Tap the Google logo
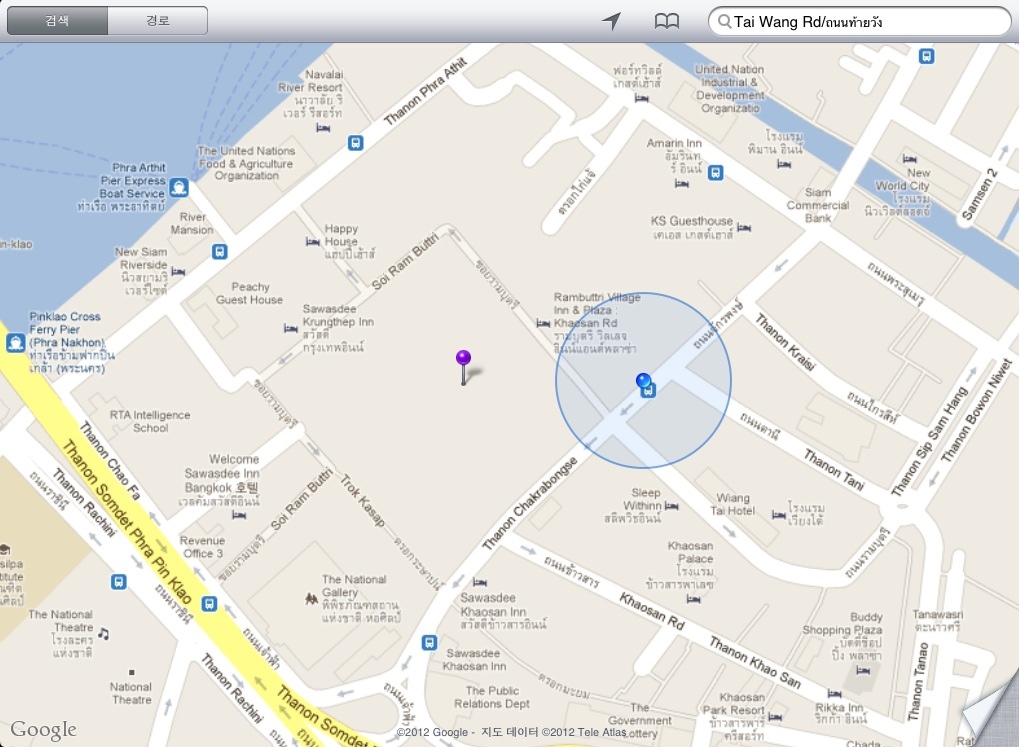Viewport: 1019px width, 747px height. click(44, 729)
